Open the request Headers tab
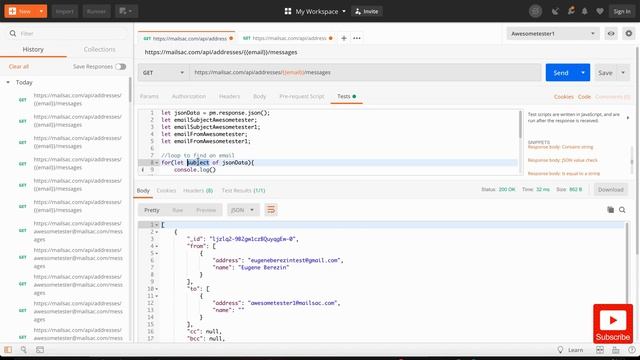 point(229,96)
